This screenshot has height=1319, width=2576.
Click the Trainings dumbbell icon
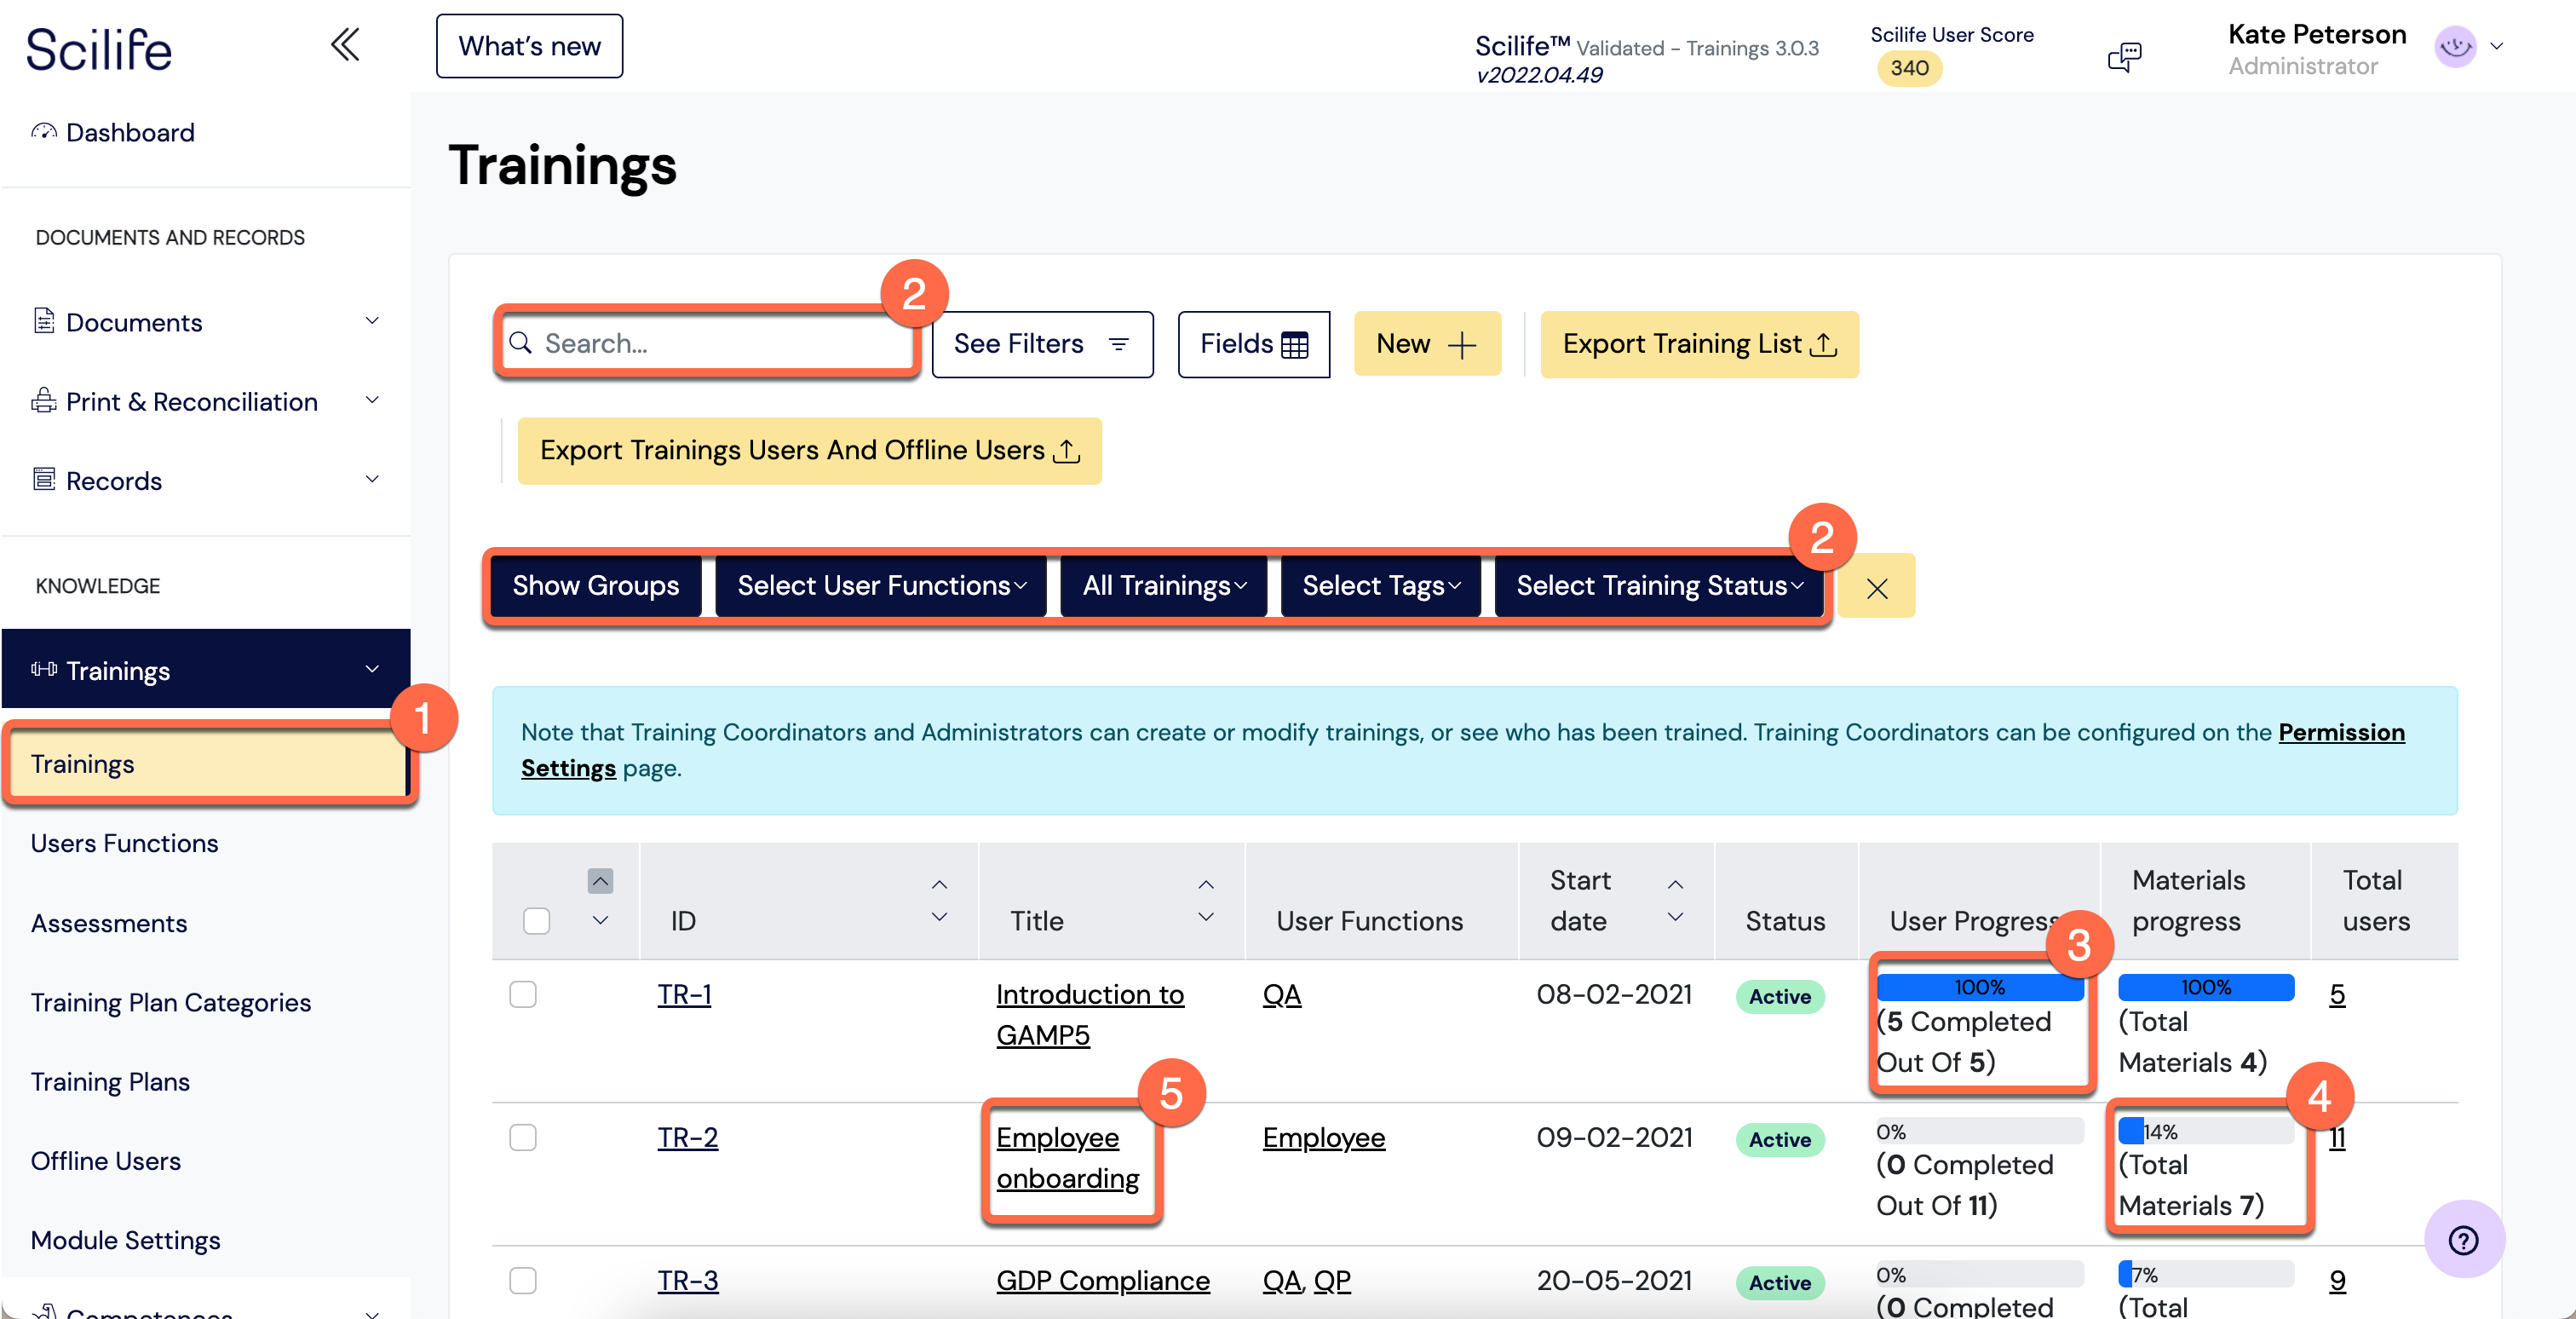point(44,669)
